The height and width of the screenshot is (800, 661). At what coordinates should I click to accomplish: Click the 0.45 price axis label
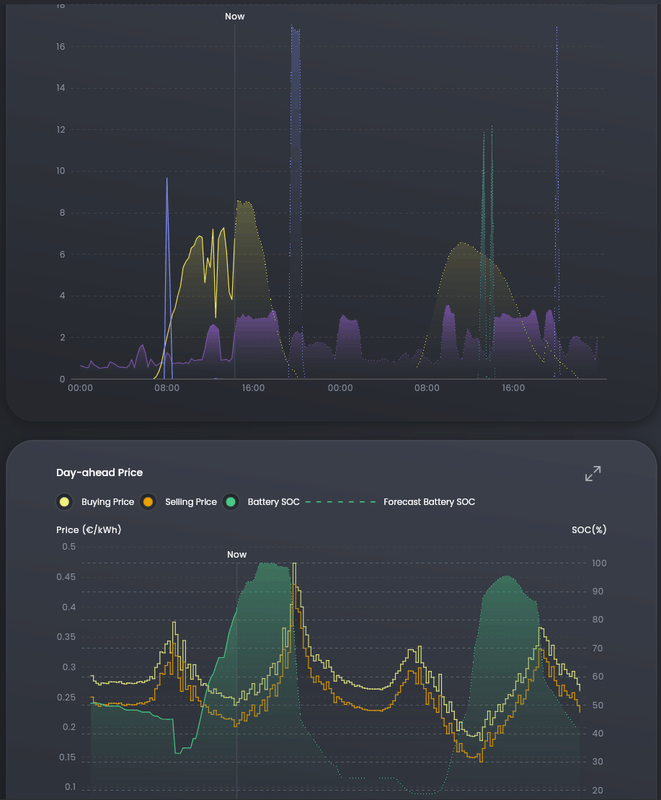66,577
